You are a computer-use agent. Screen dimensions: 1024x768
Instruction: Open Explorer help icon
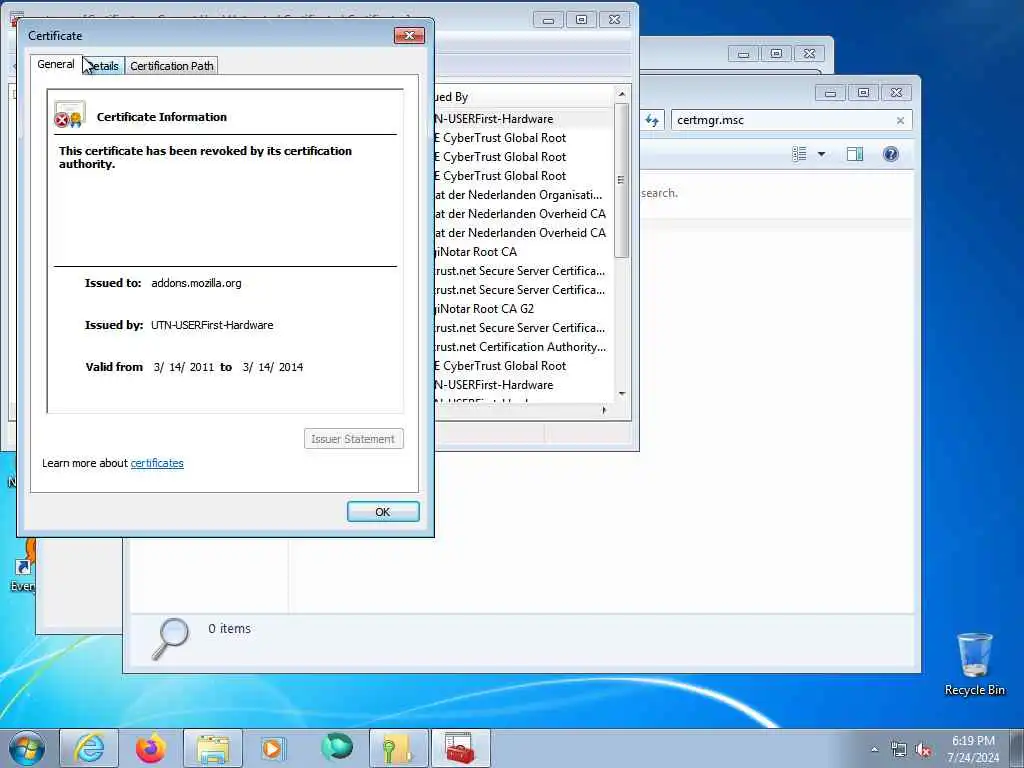click(890, 154)
